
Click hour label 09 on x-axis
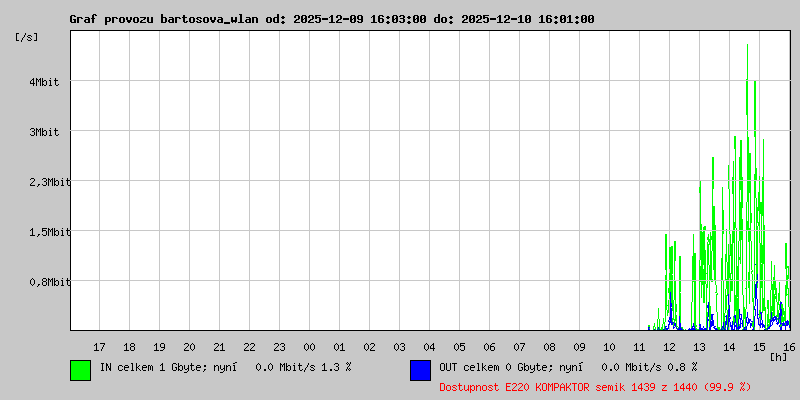tap(580, 347)
